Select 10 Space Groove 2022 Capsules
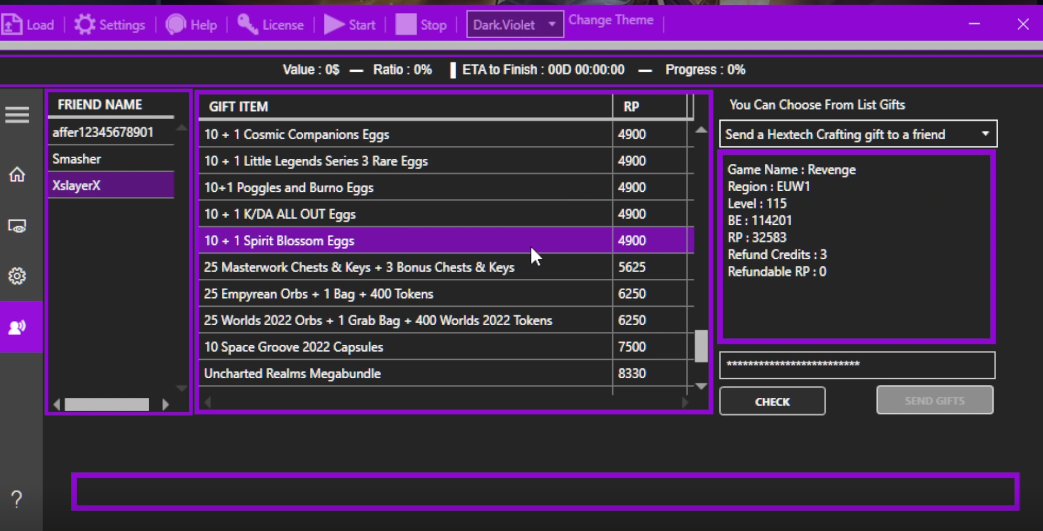1043x531 pixels. click(446, 347)
